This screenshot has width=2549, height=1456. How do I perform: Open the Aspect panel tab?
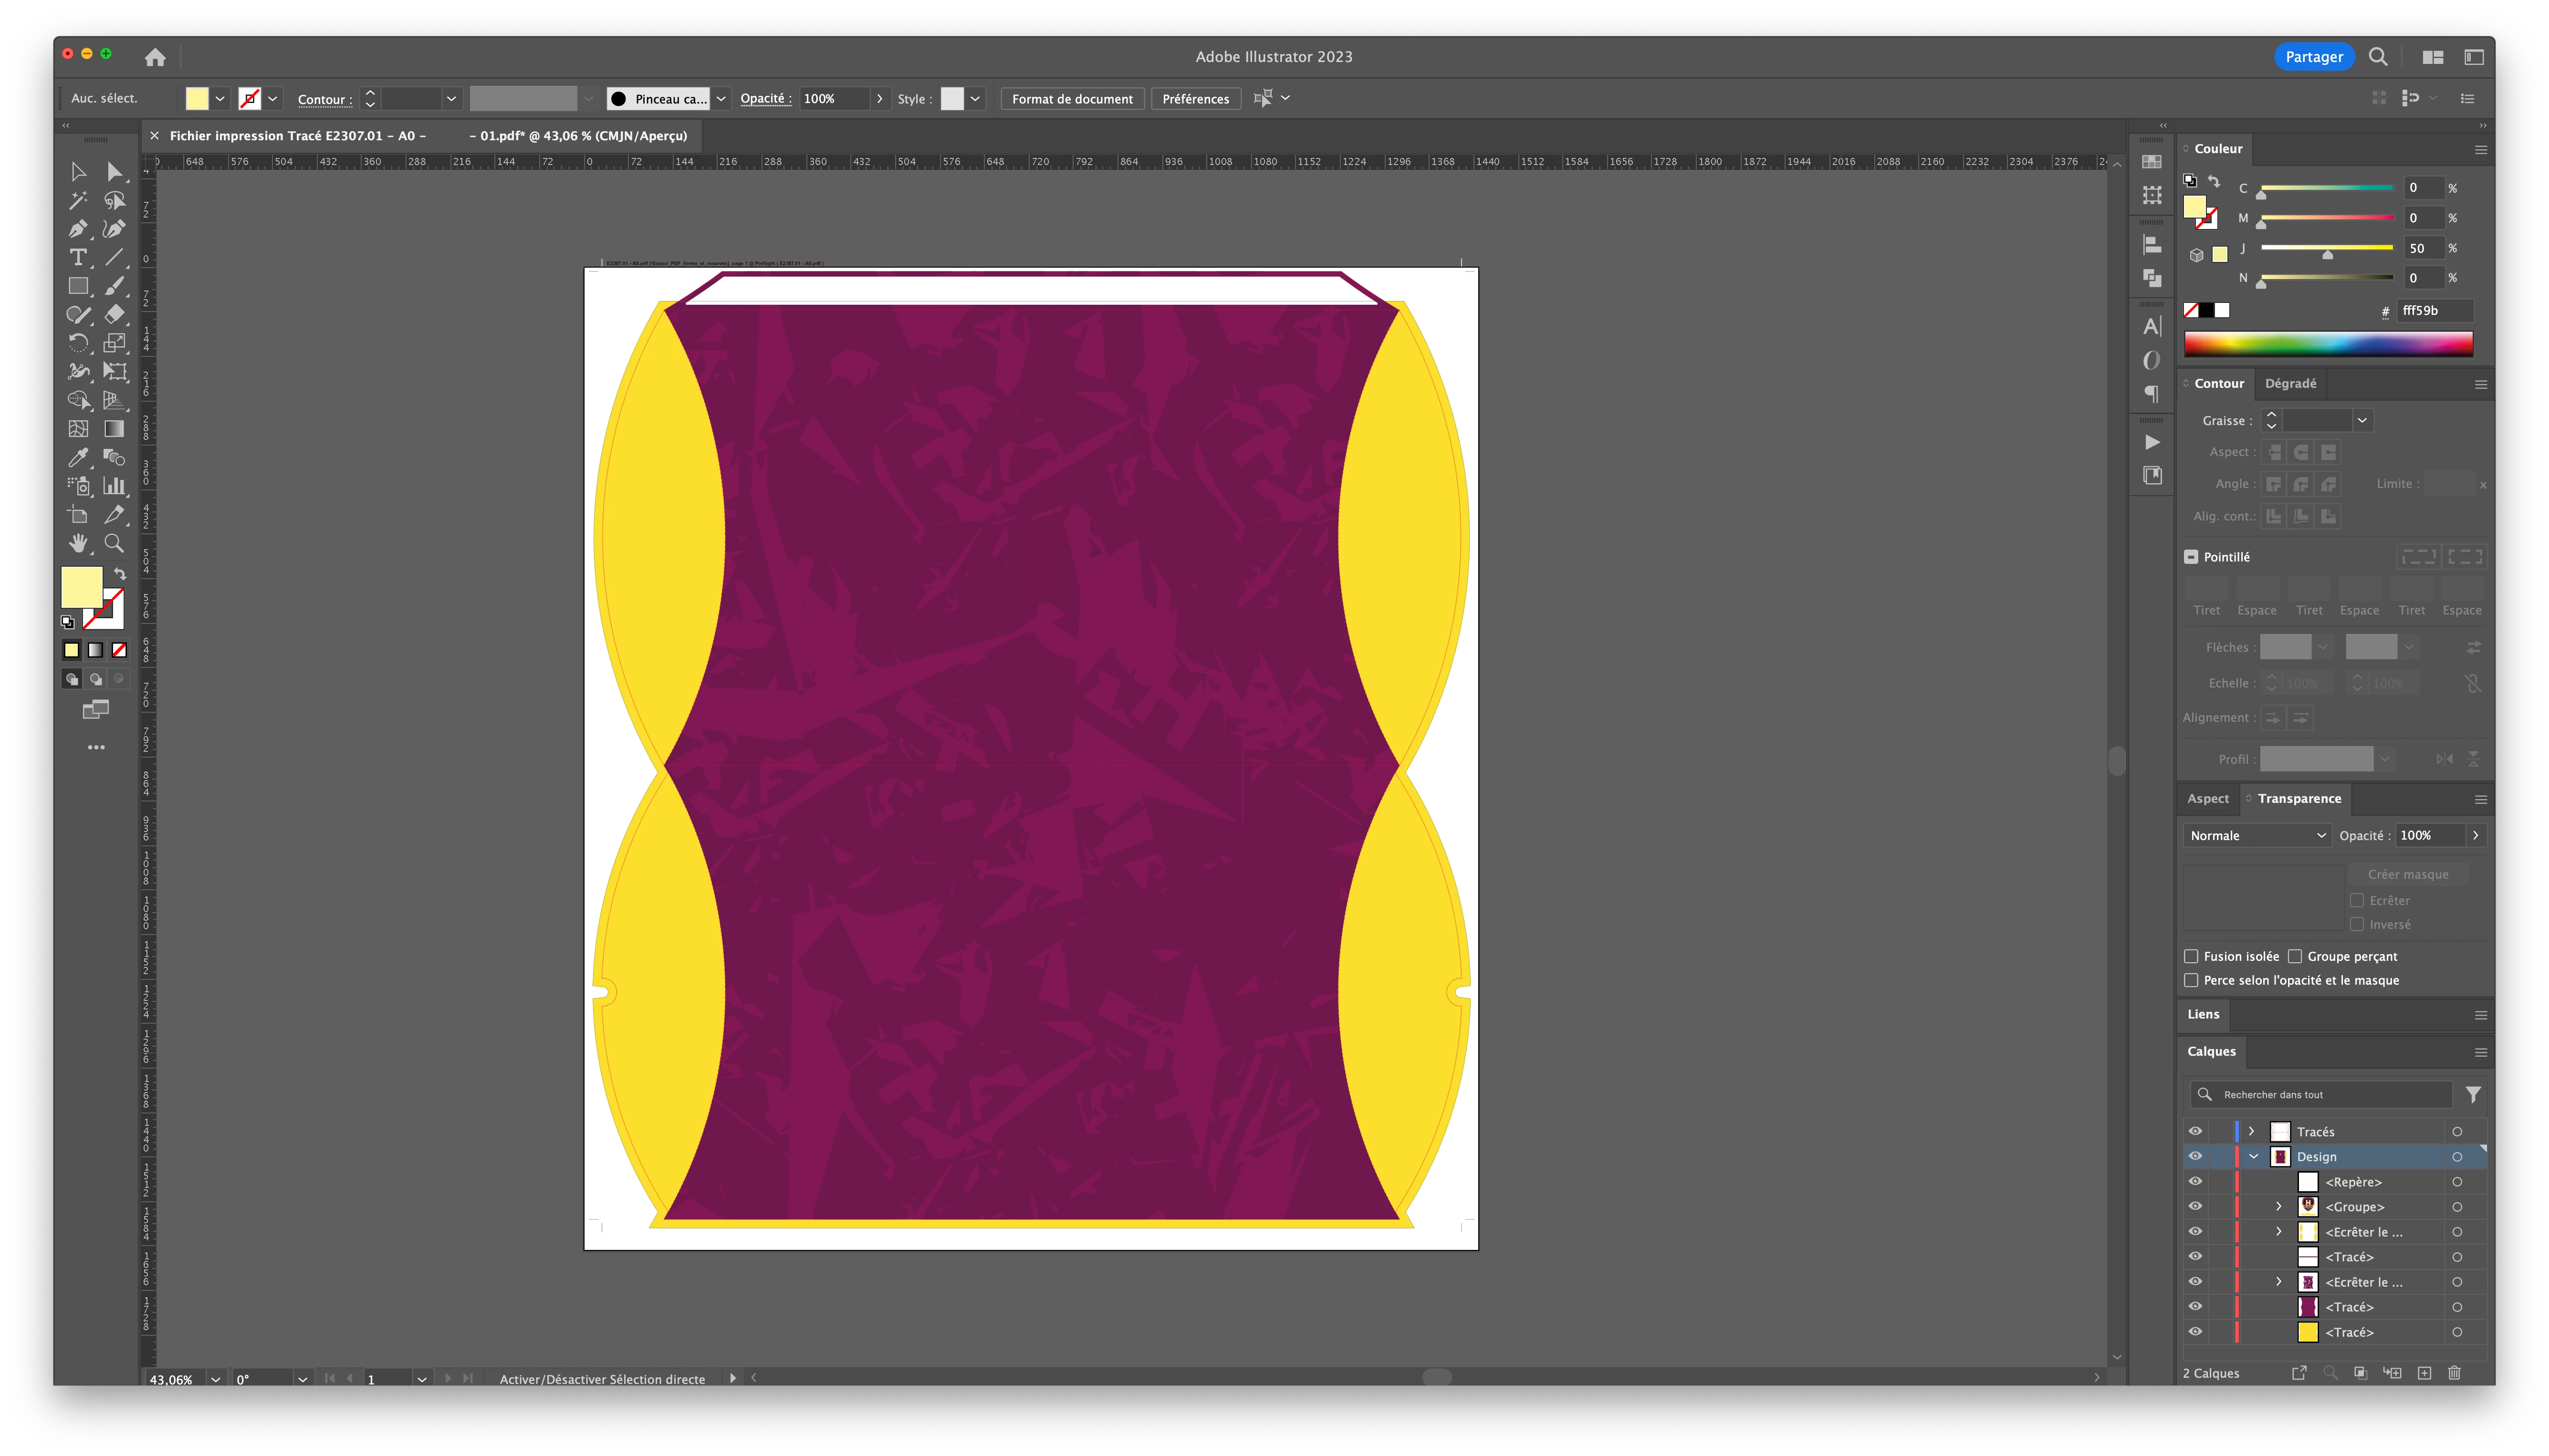click(2207, 798)
